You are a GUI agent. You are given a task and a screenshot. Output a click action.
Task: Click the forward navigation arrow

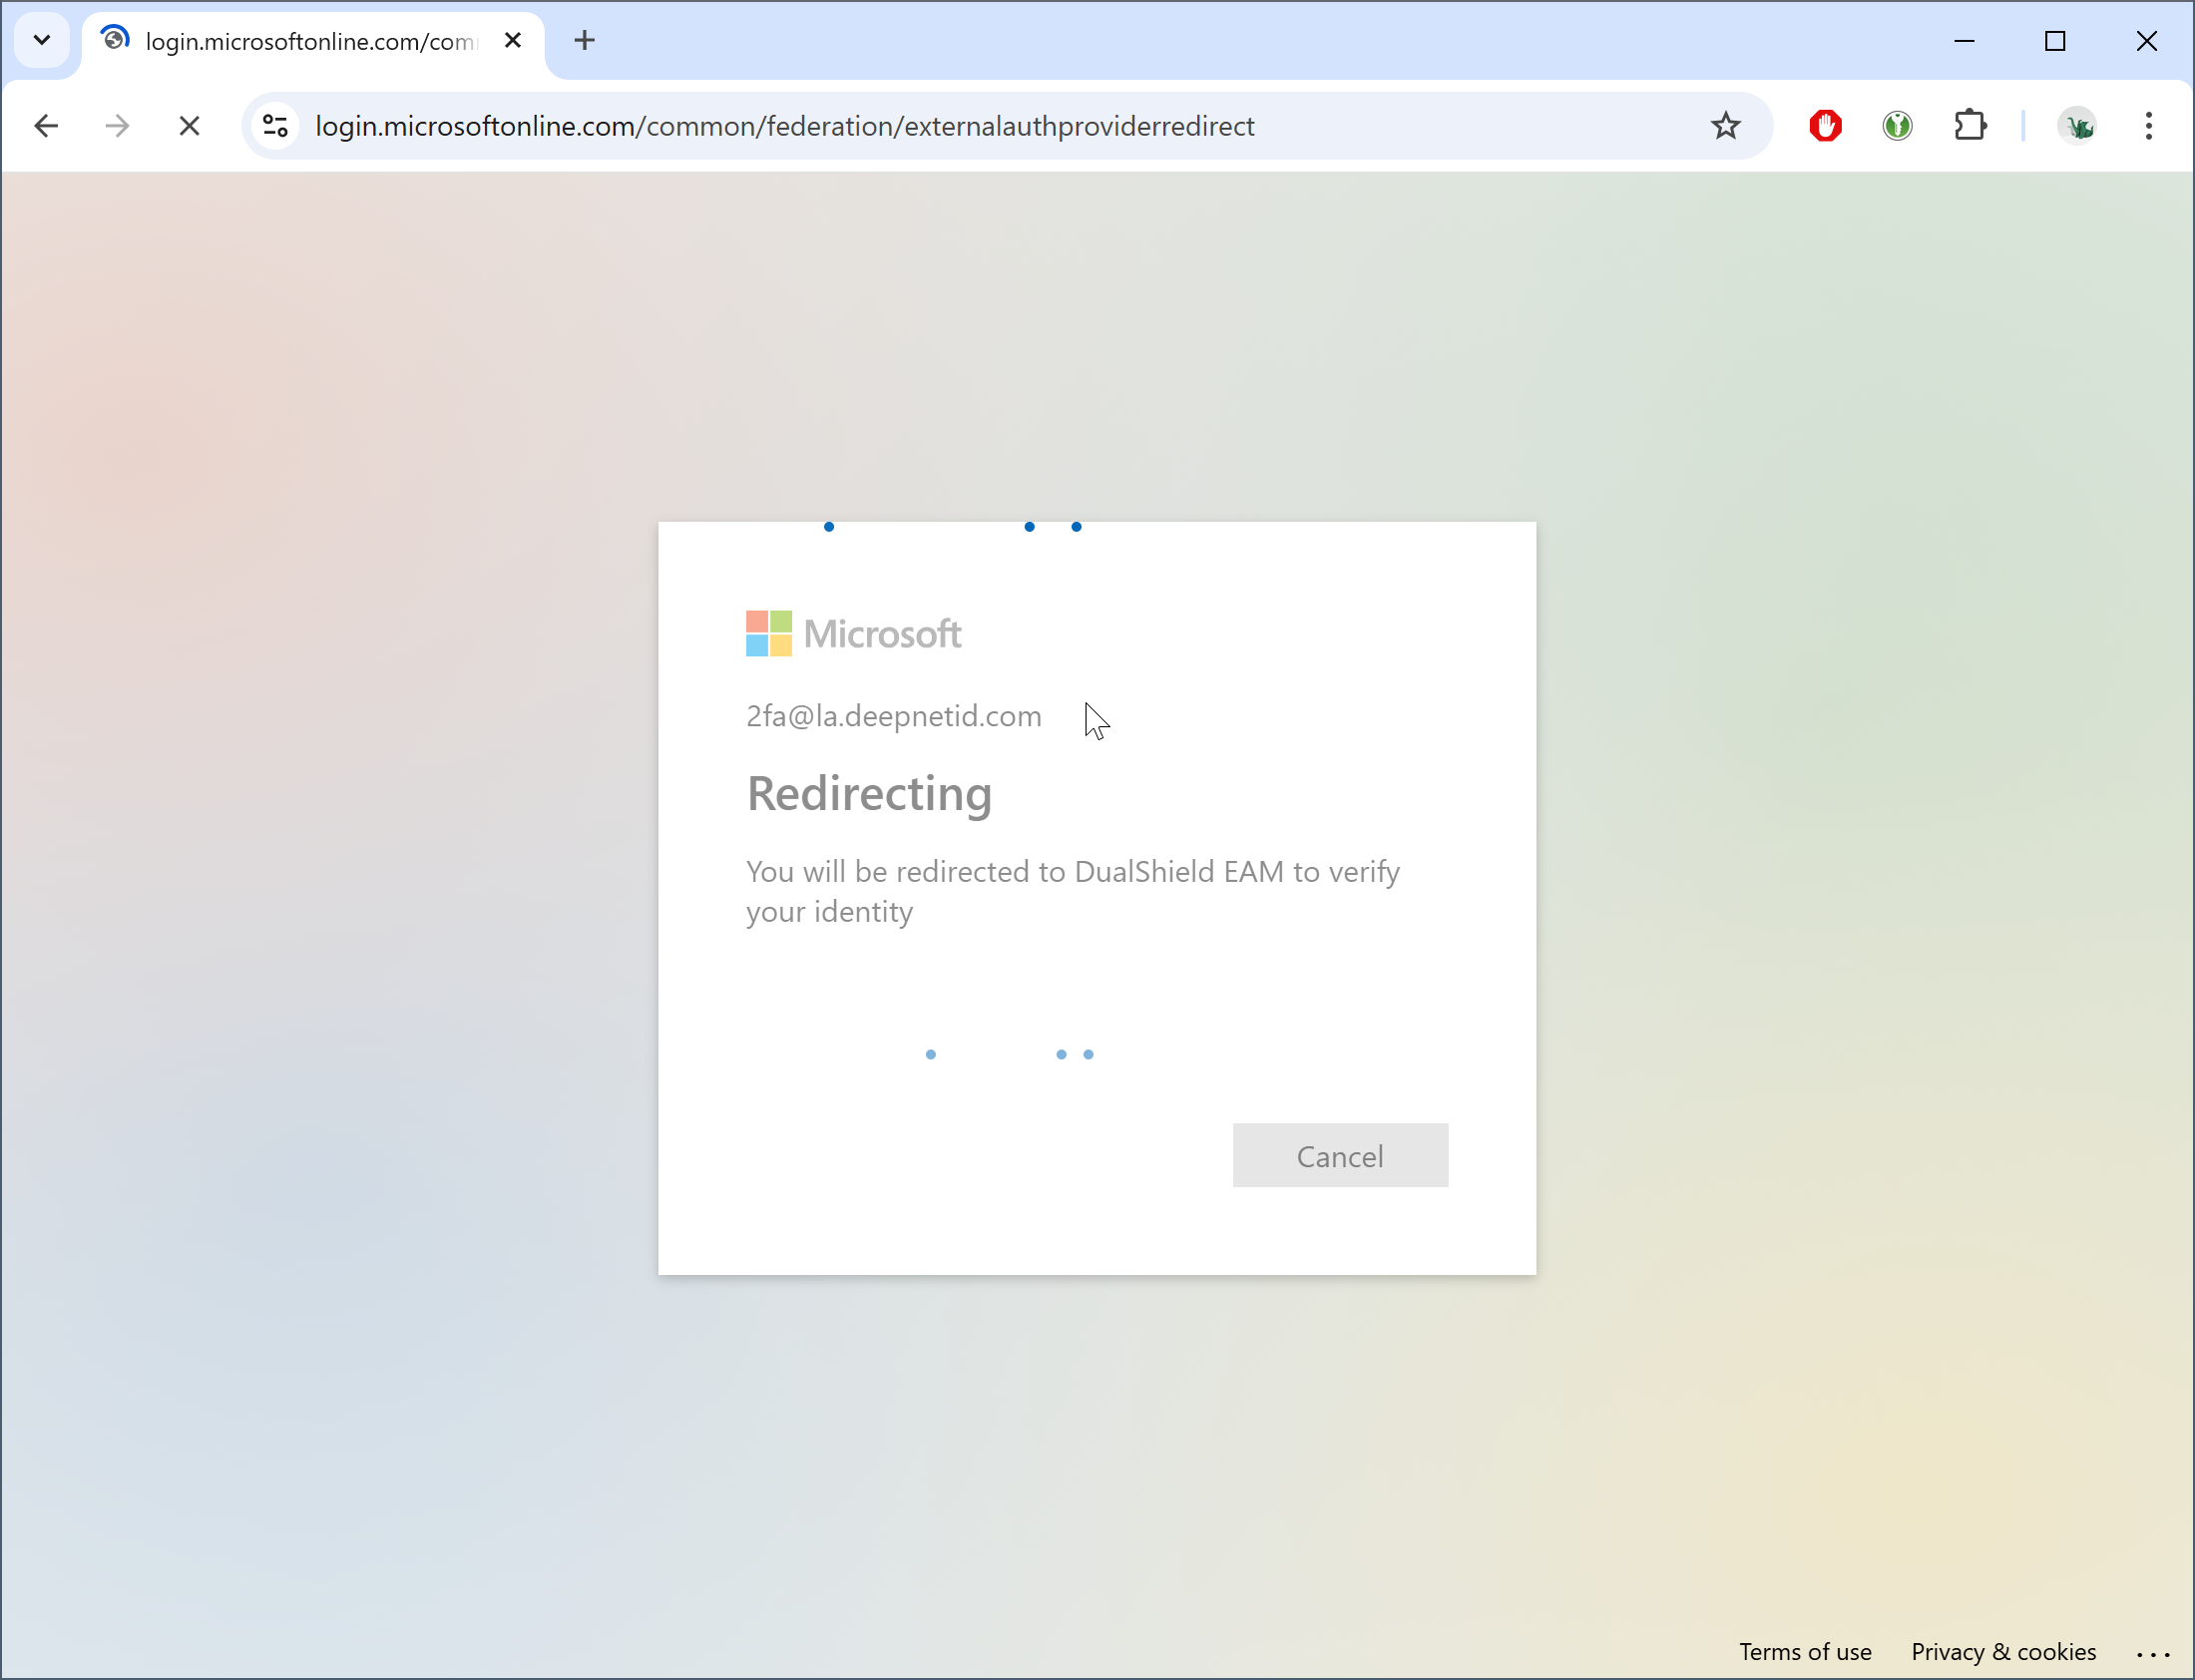pyautogui.click(x=118, y=126)
